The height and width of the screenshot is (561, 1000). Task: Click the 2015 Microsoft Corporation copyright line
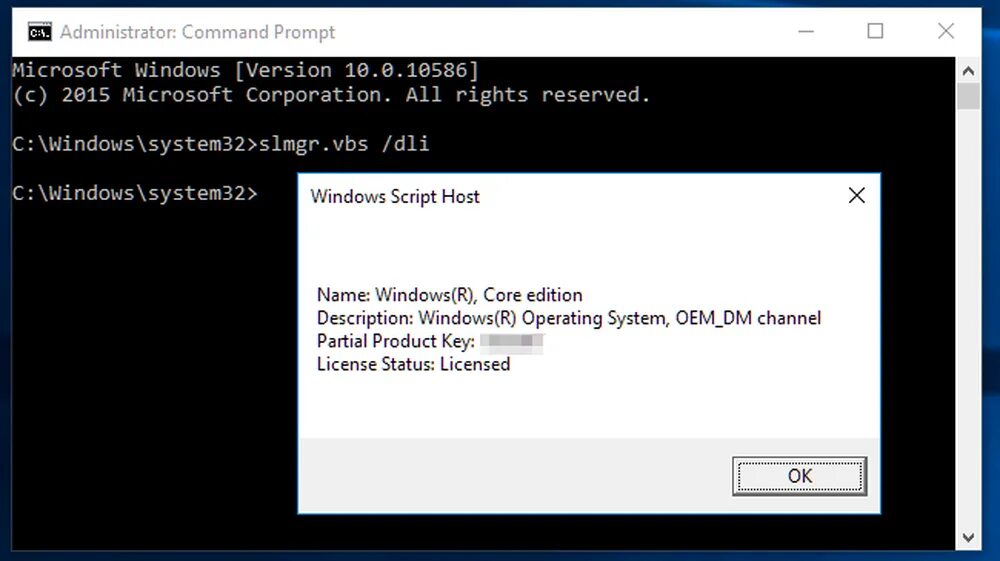coord(331,94)
